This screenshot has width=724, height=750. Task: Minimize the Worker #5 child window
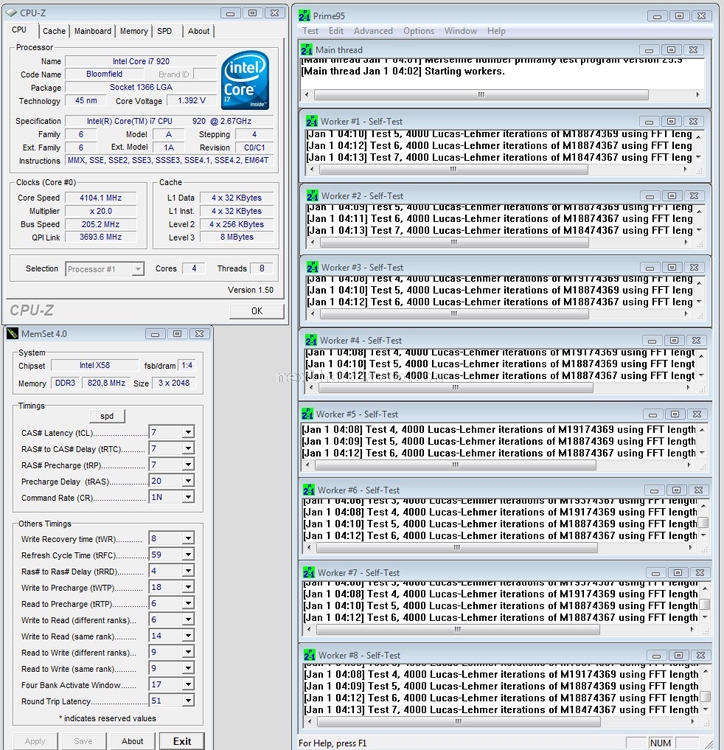pos(653,414)
